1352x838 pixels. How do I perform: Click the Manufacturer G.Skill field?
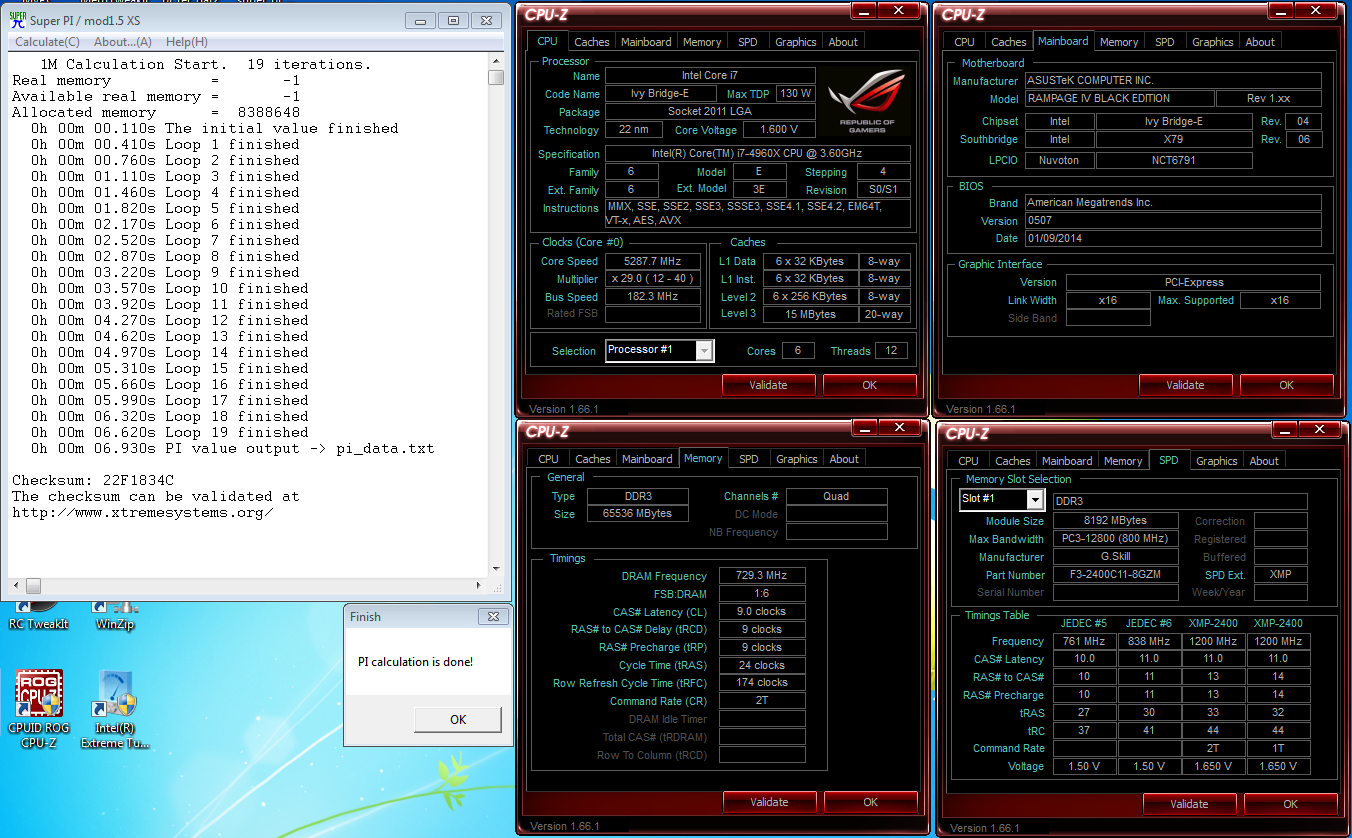(x=1116, y=557)
